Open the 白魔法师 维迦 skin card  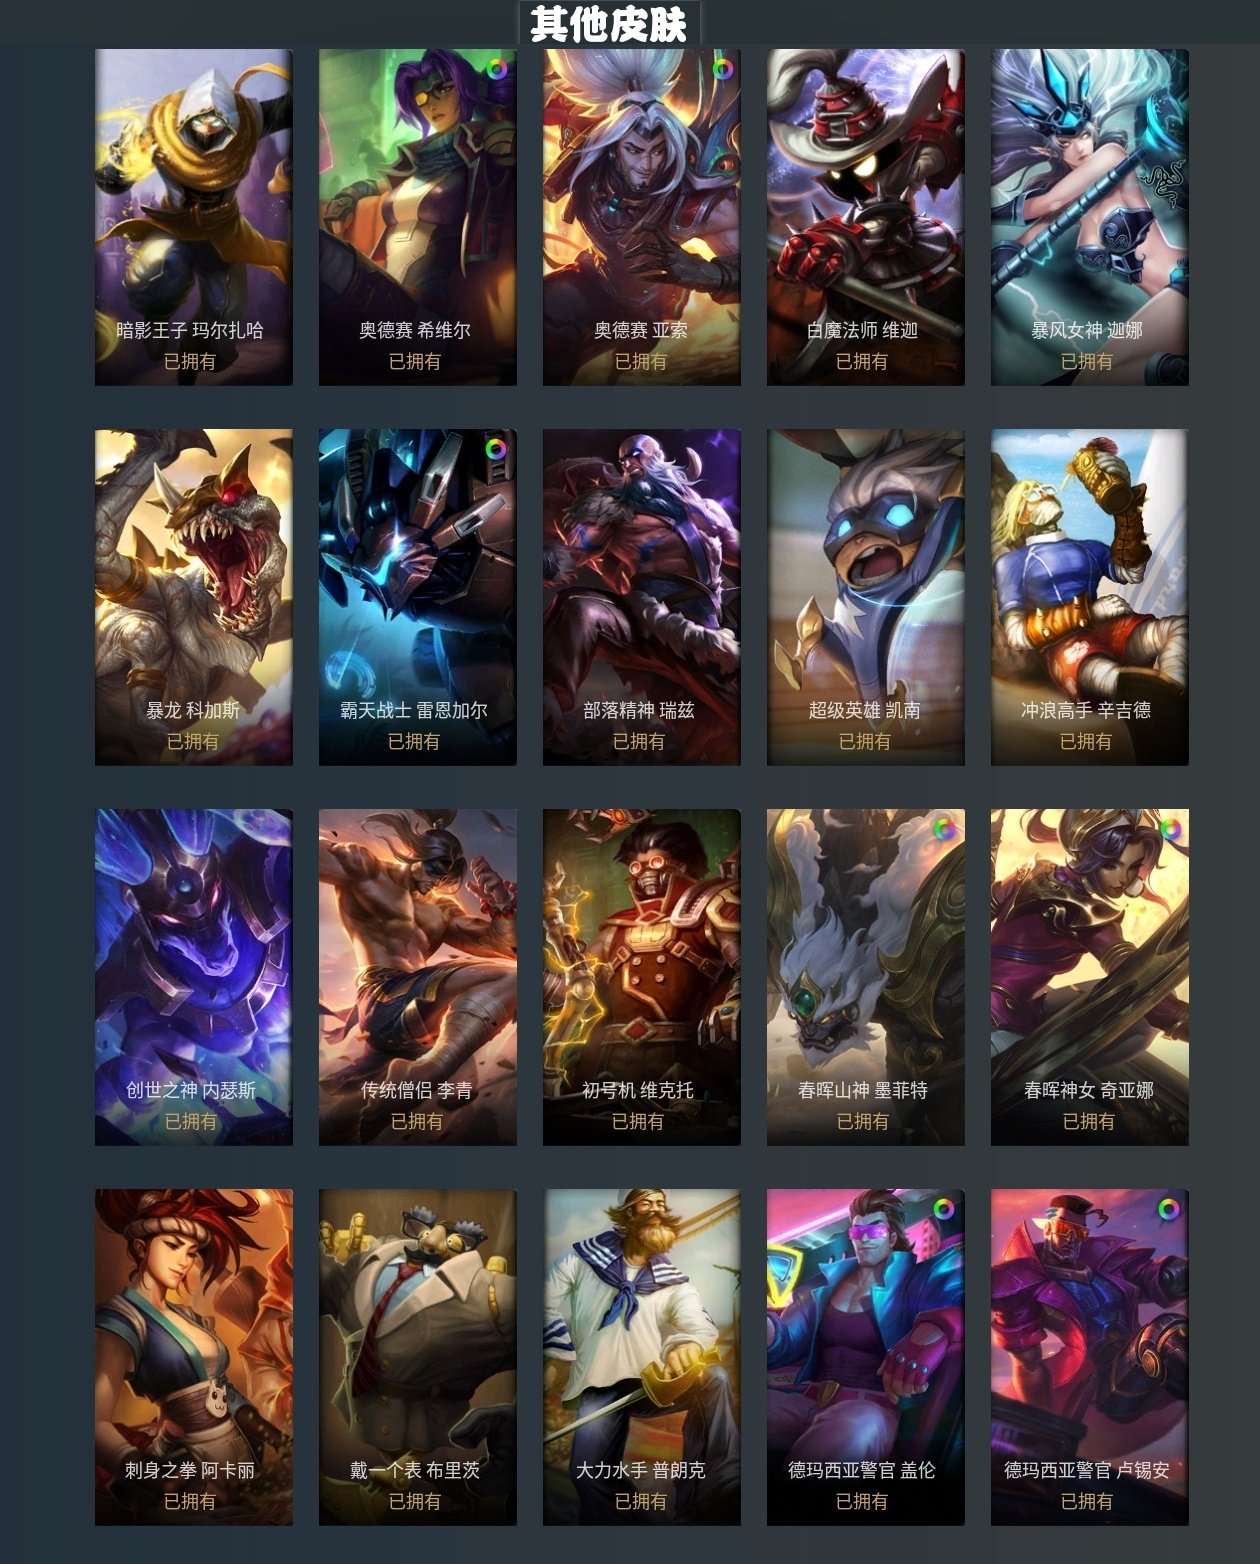coord(866,217)
